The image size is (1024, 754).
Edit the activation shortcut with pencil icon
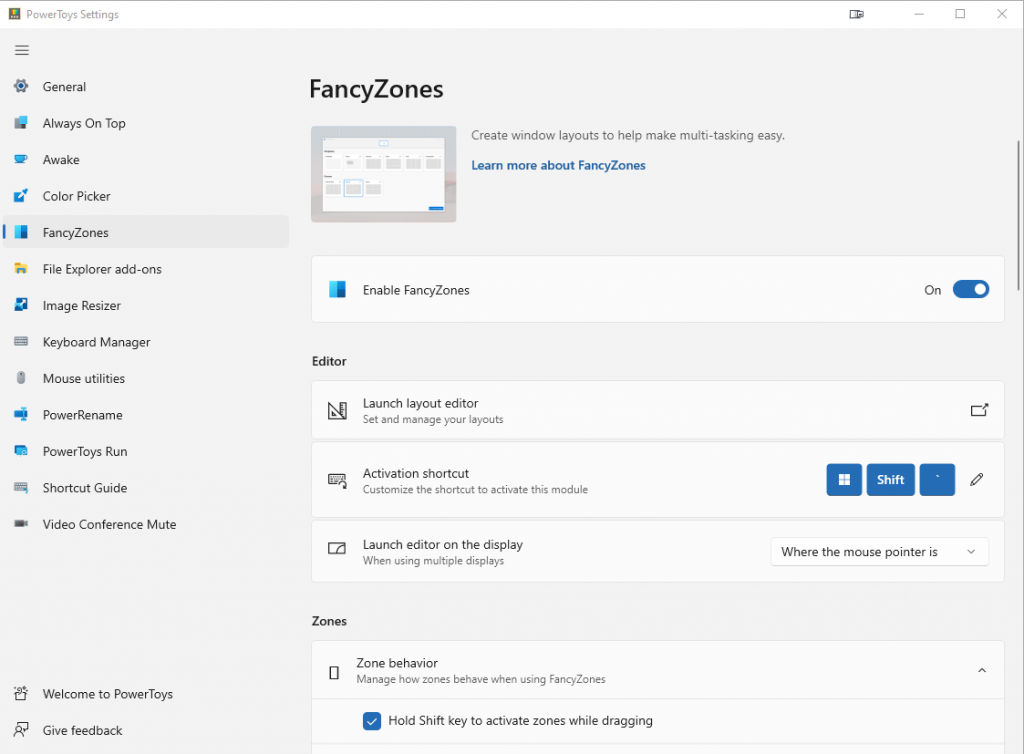(x=976, y=480)
